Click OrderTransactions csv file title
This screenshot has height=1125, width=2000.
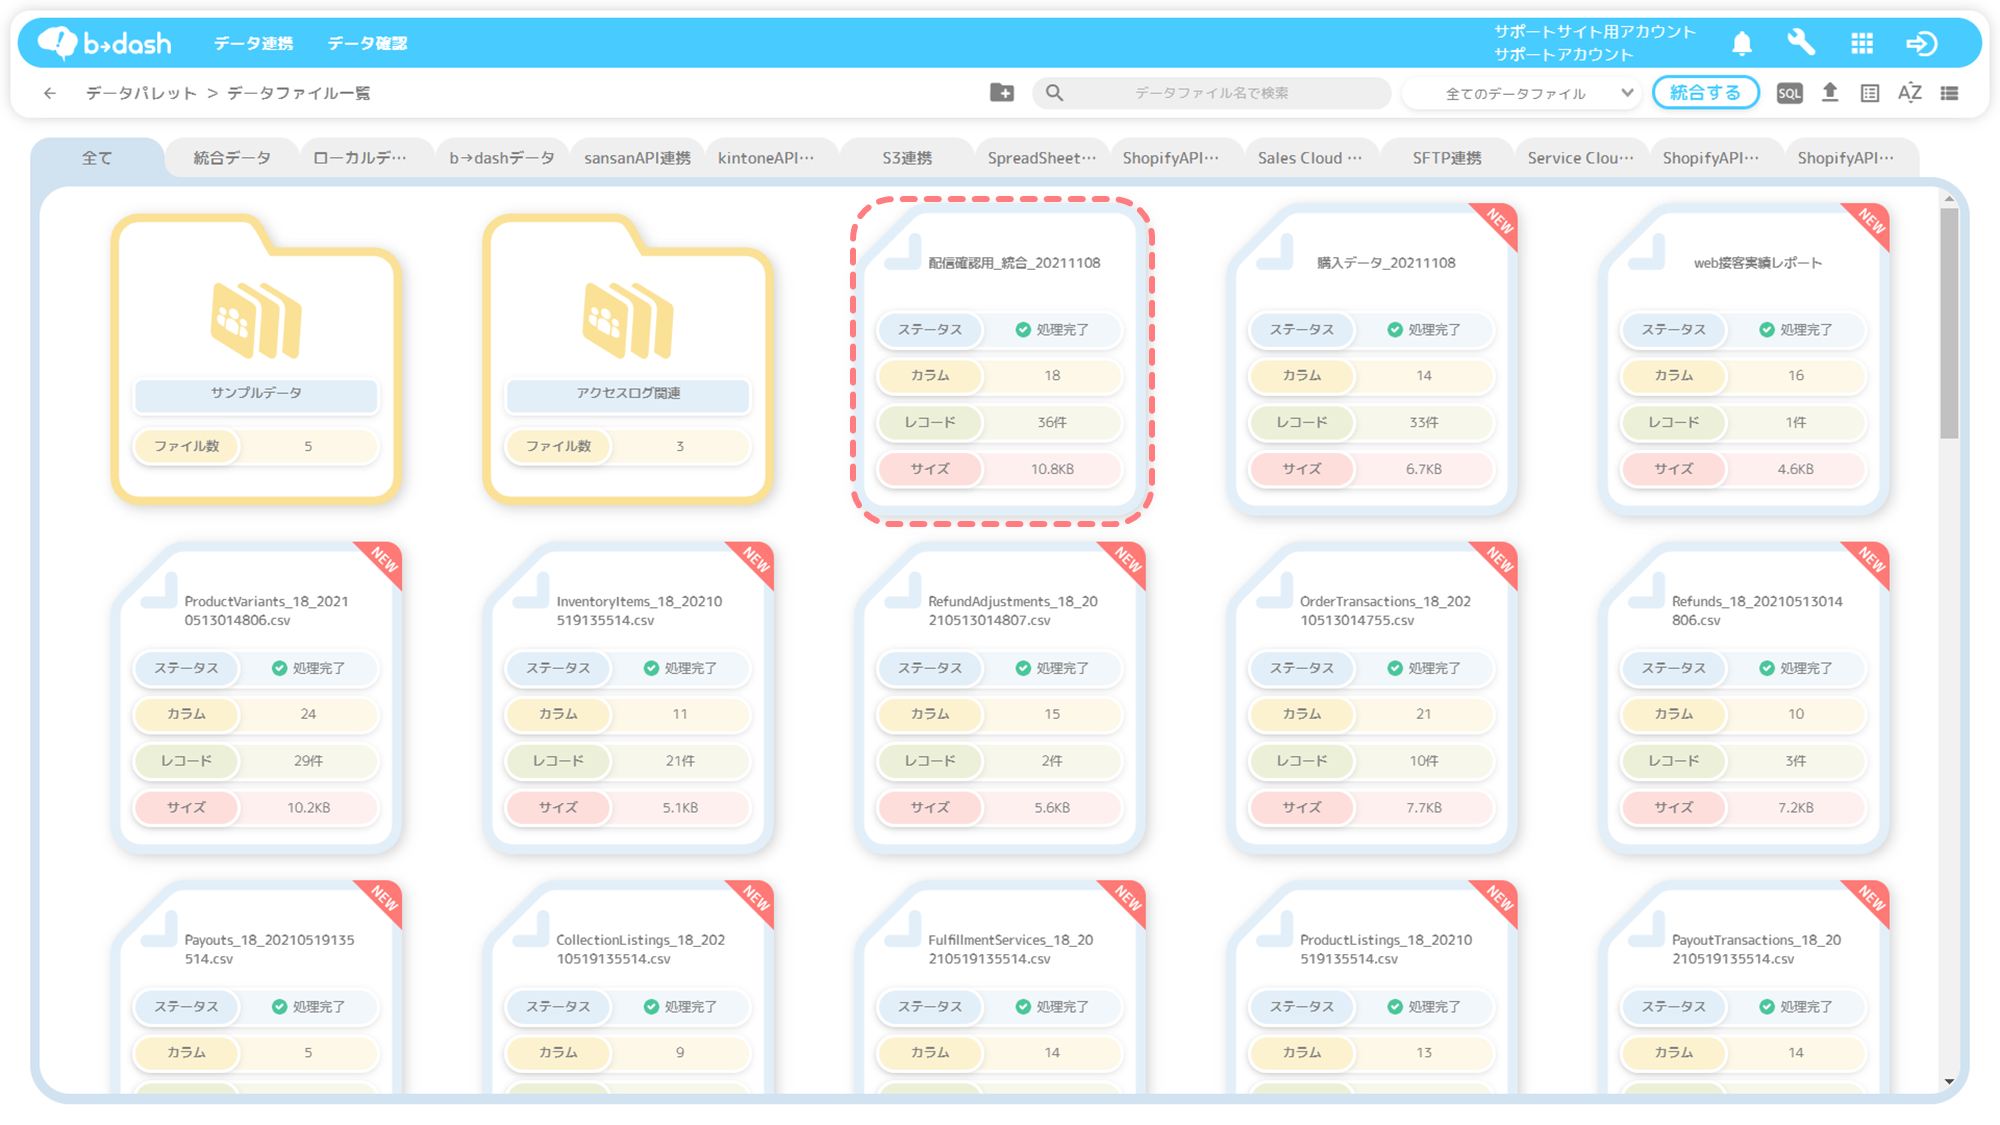(x=1385, y=611)
